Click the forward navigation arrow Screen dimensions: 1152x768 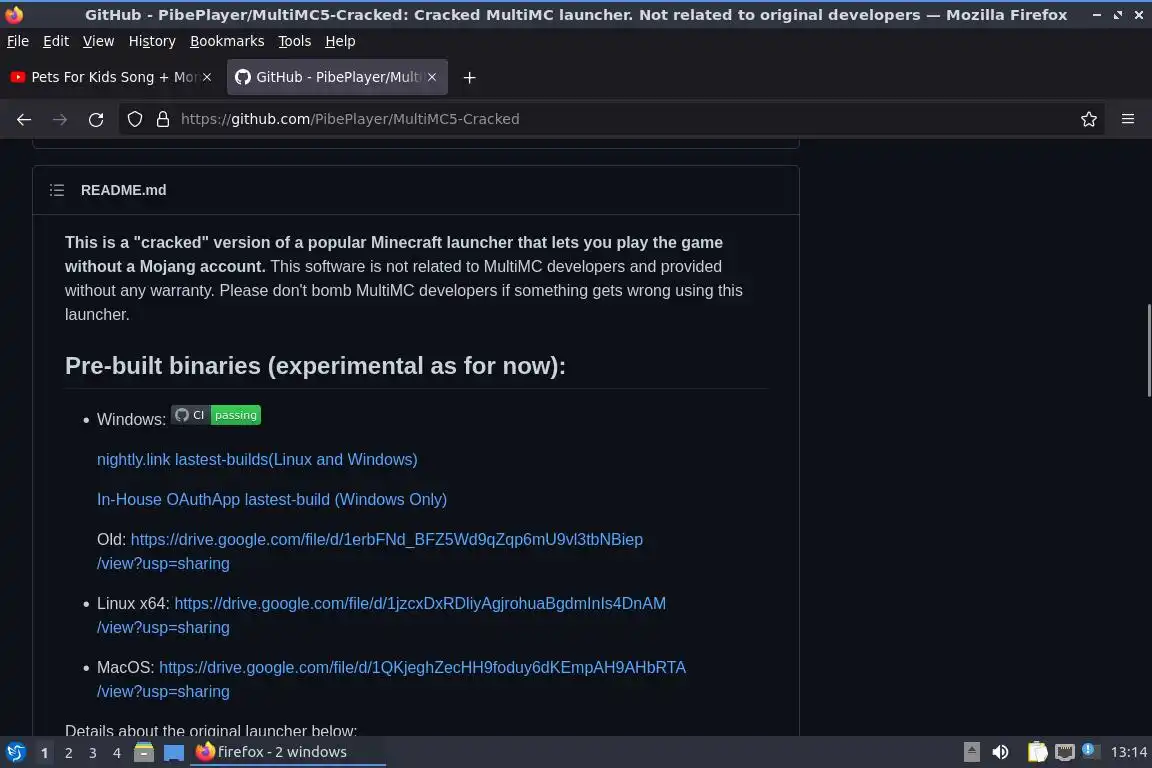[60, 119]
